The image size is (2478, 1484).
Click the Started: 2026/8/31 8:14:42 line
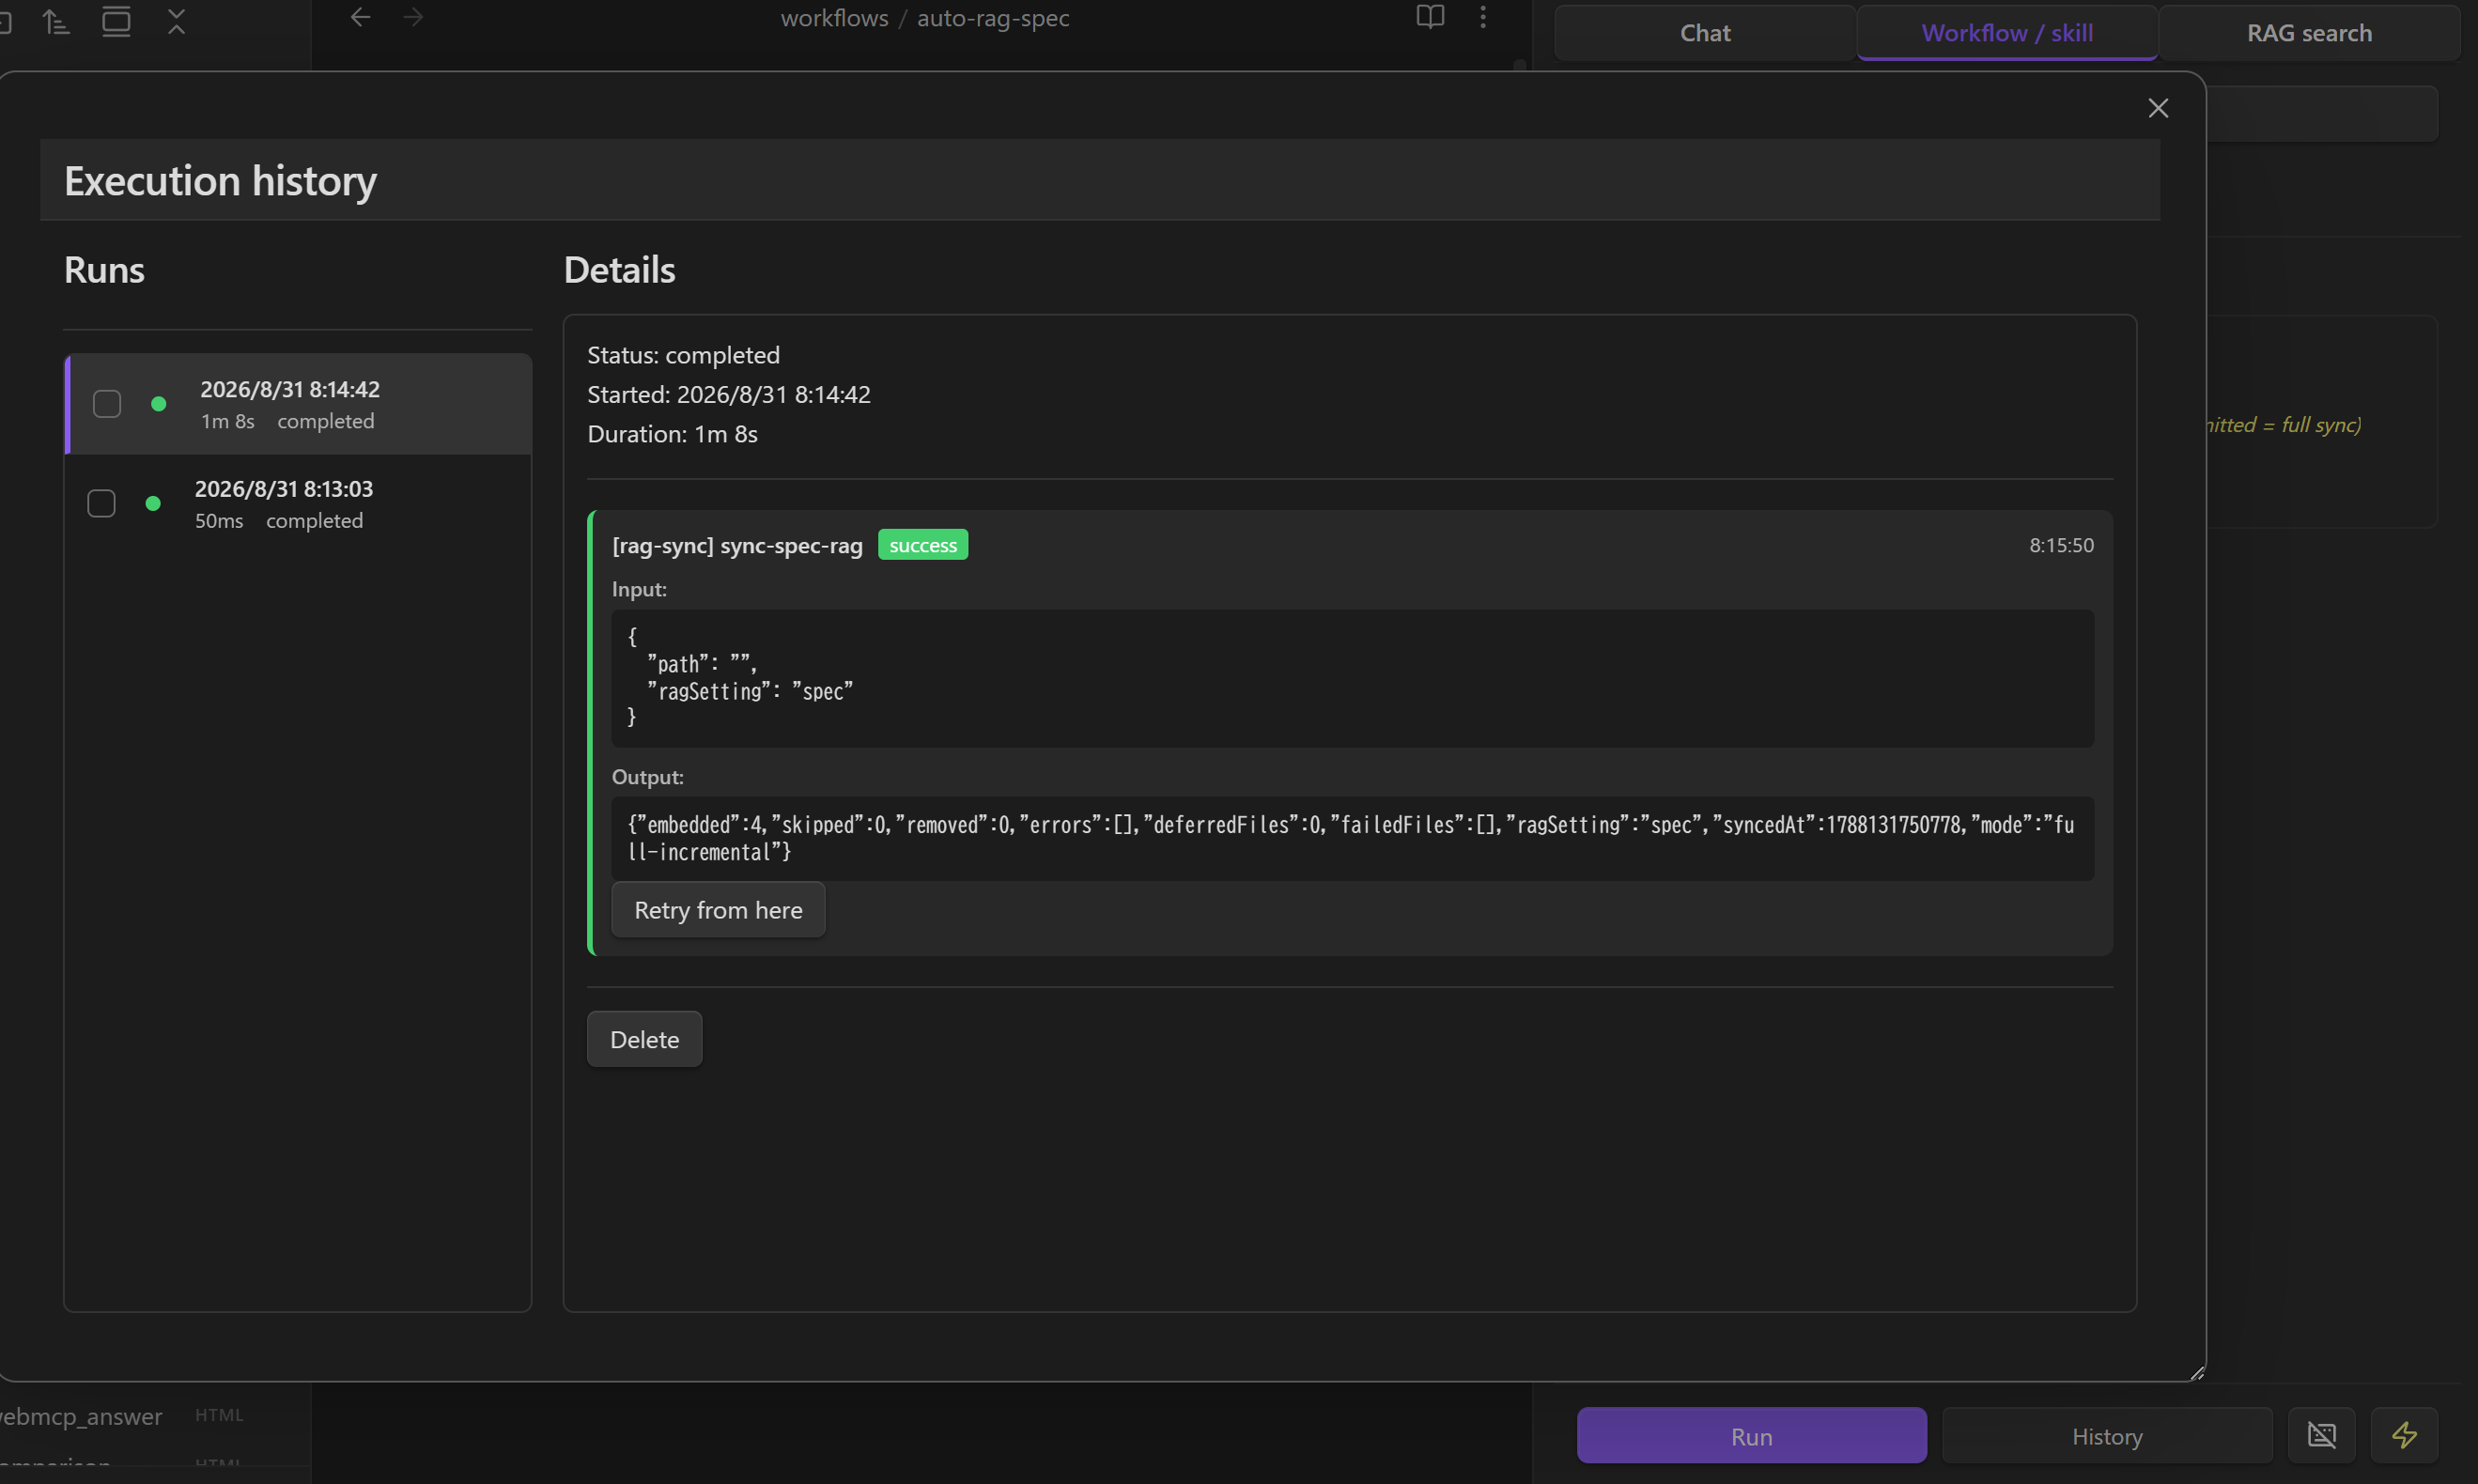pyautogui.click(x=728, y=394)
